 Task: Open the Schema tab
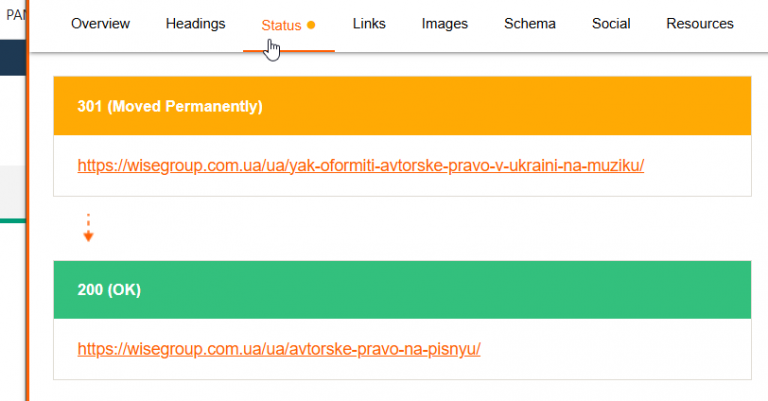[530, 24]
